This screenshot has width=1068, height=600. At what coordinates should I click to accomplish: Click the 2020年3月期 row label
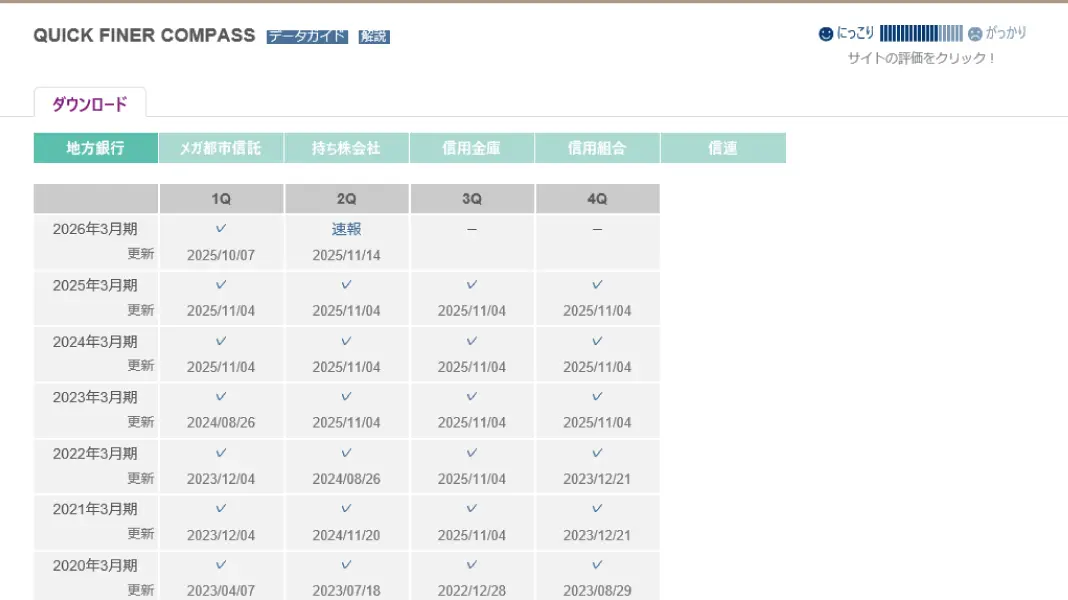pos(95,566)
